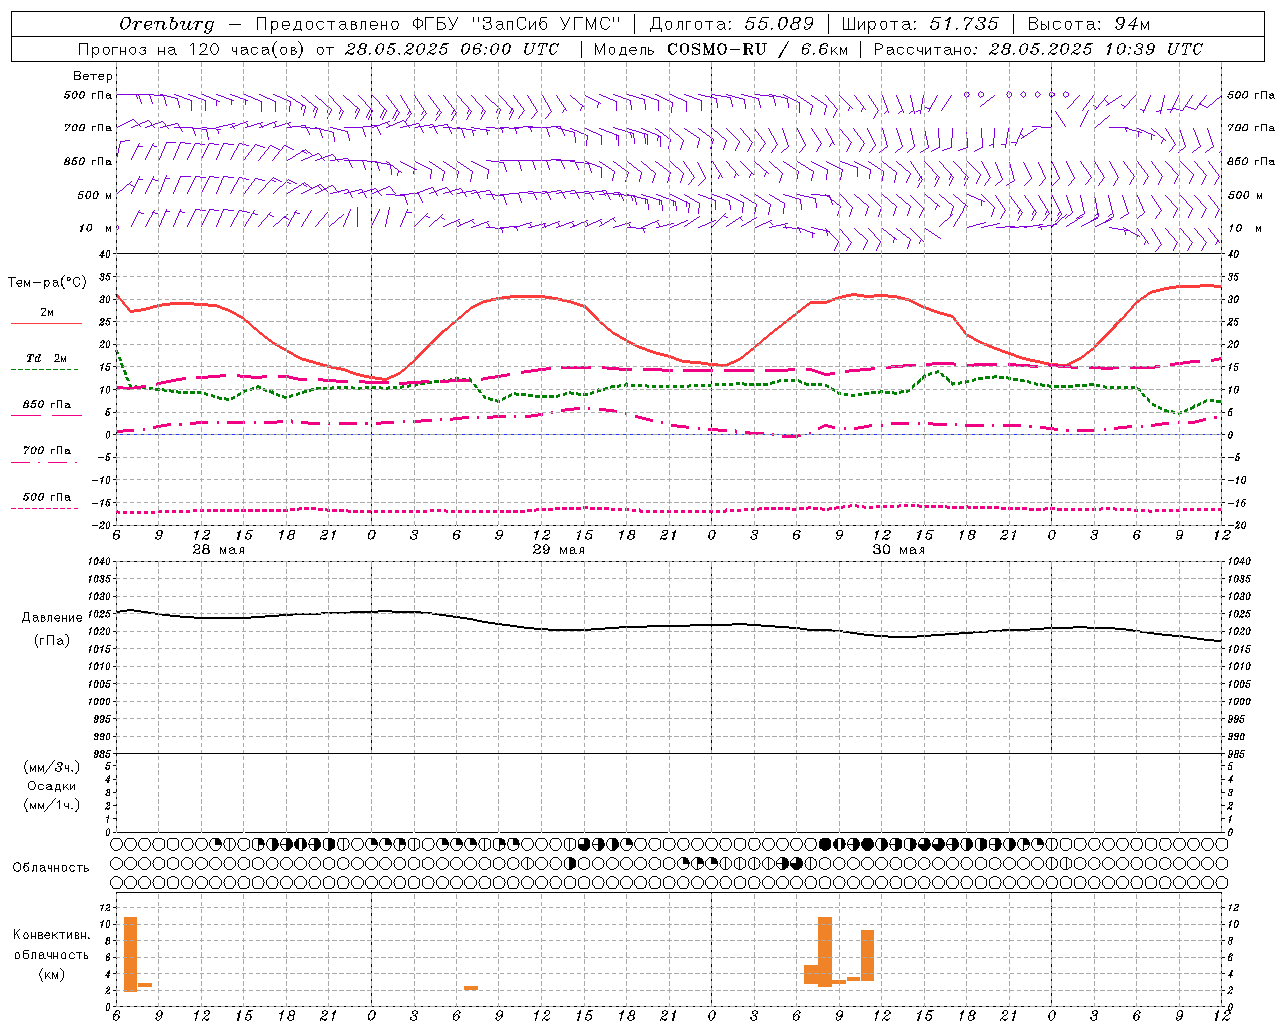This screenshot has height=1024, width=1280.
Task: Click the 30 мая date label
Action: (x=898, y=550)
